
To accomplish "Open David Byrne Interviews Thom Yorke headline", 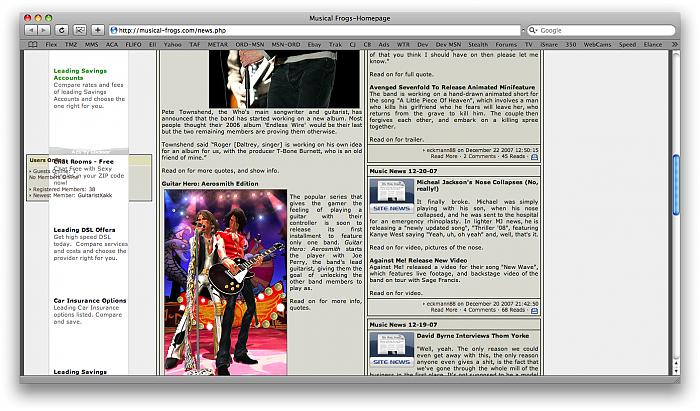I will [473, 336].
